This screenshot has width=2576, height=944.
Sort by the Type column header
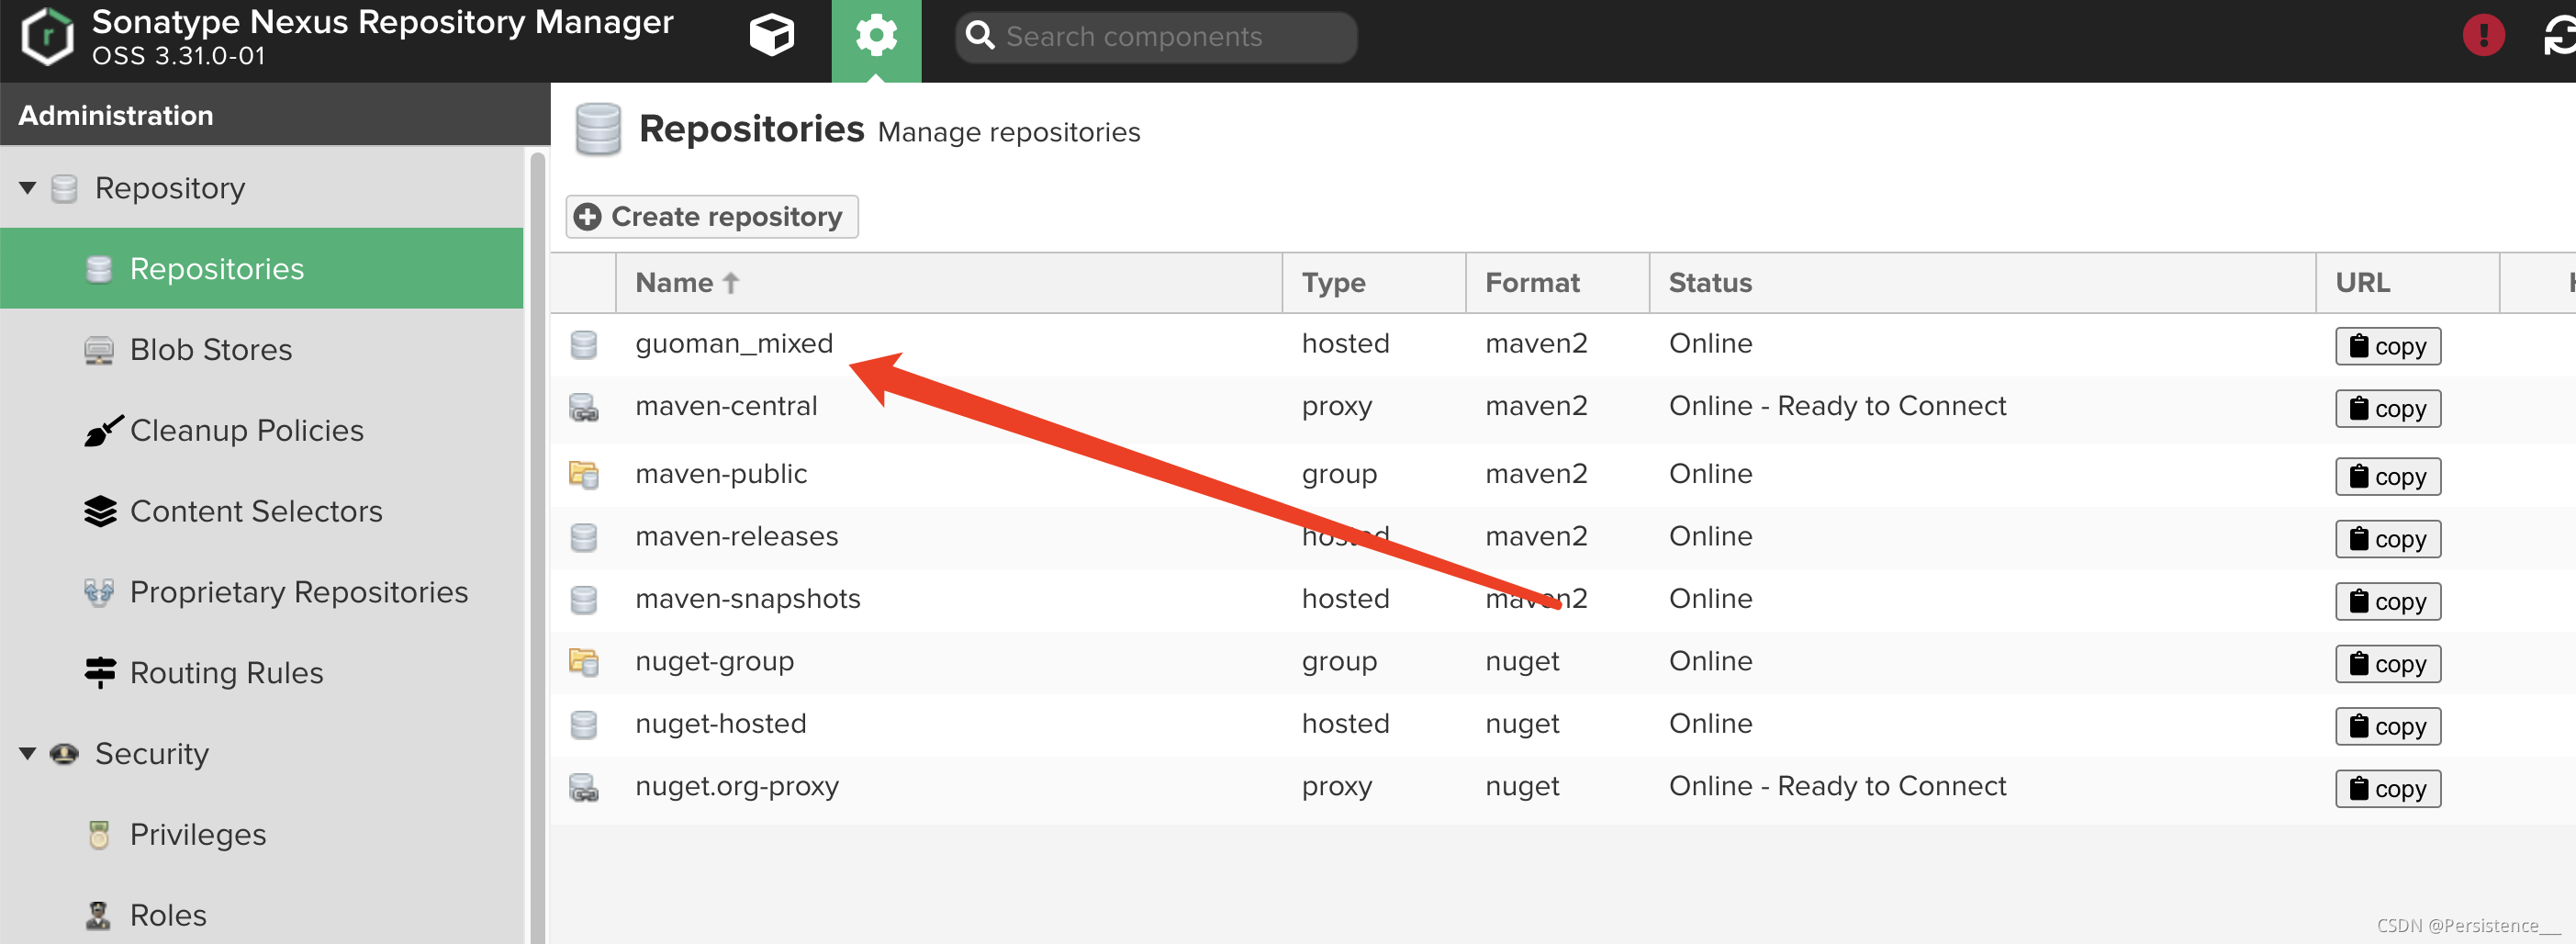(x=1374, y=283)
